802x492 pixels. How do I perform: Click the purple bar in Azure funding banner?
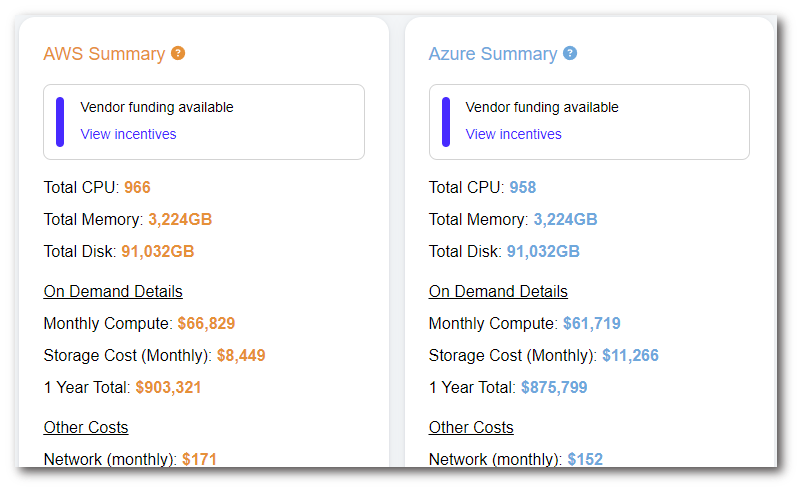(446, 121)
